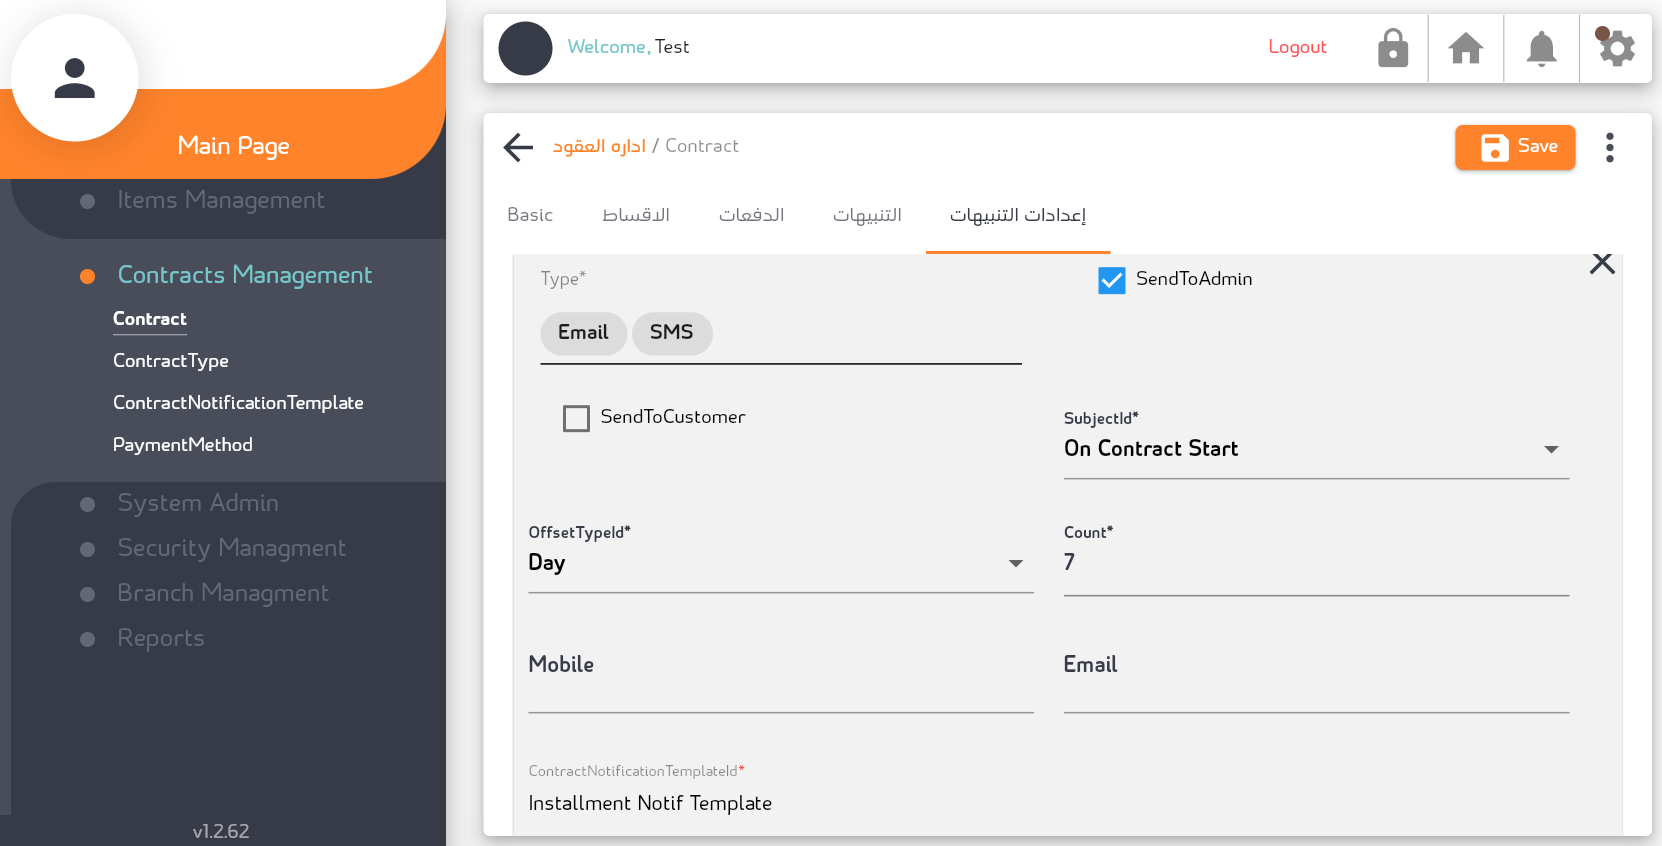This screenshot has height=846, width=1662.
Task: Open settings gear icon
Action: 1616,48
